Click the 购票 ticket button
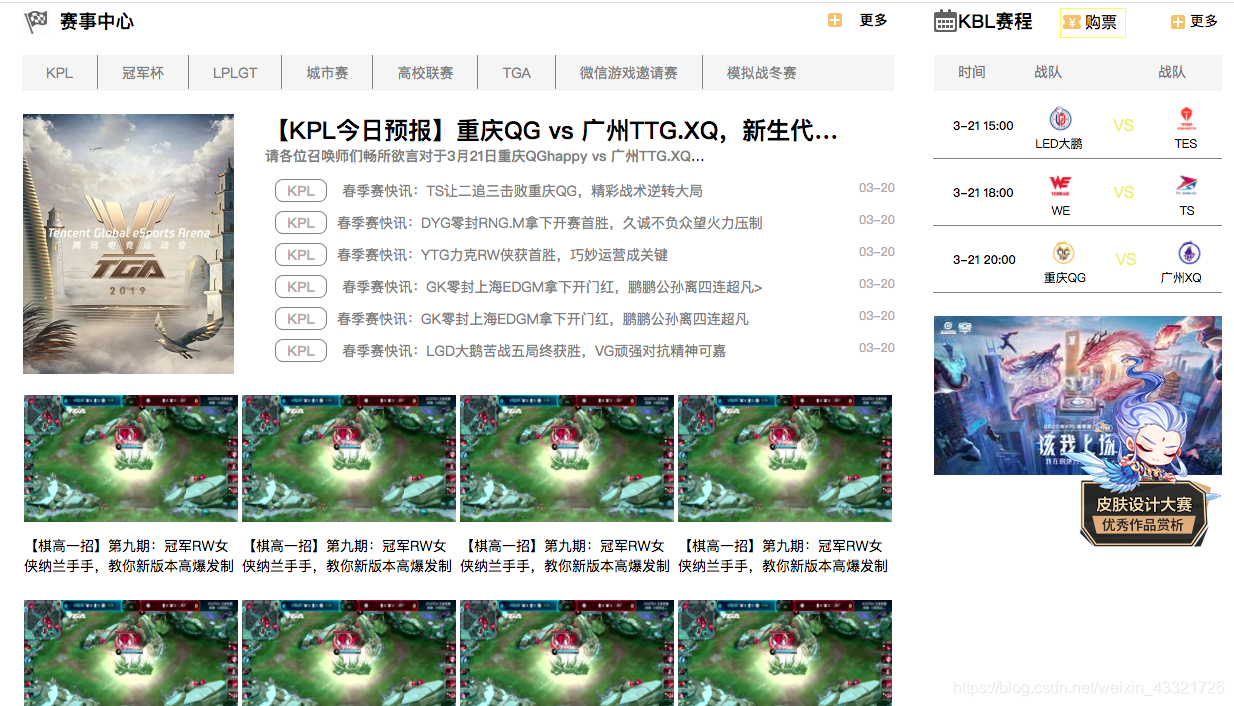 pyautogui.click(x=1092, y=22)
